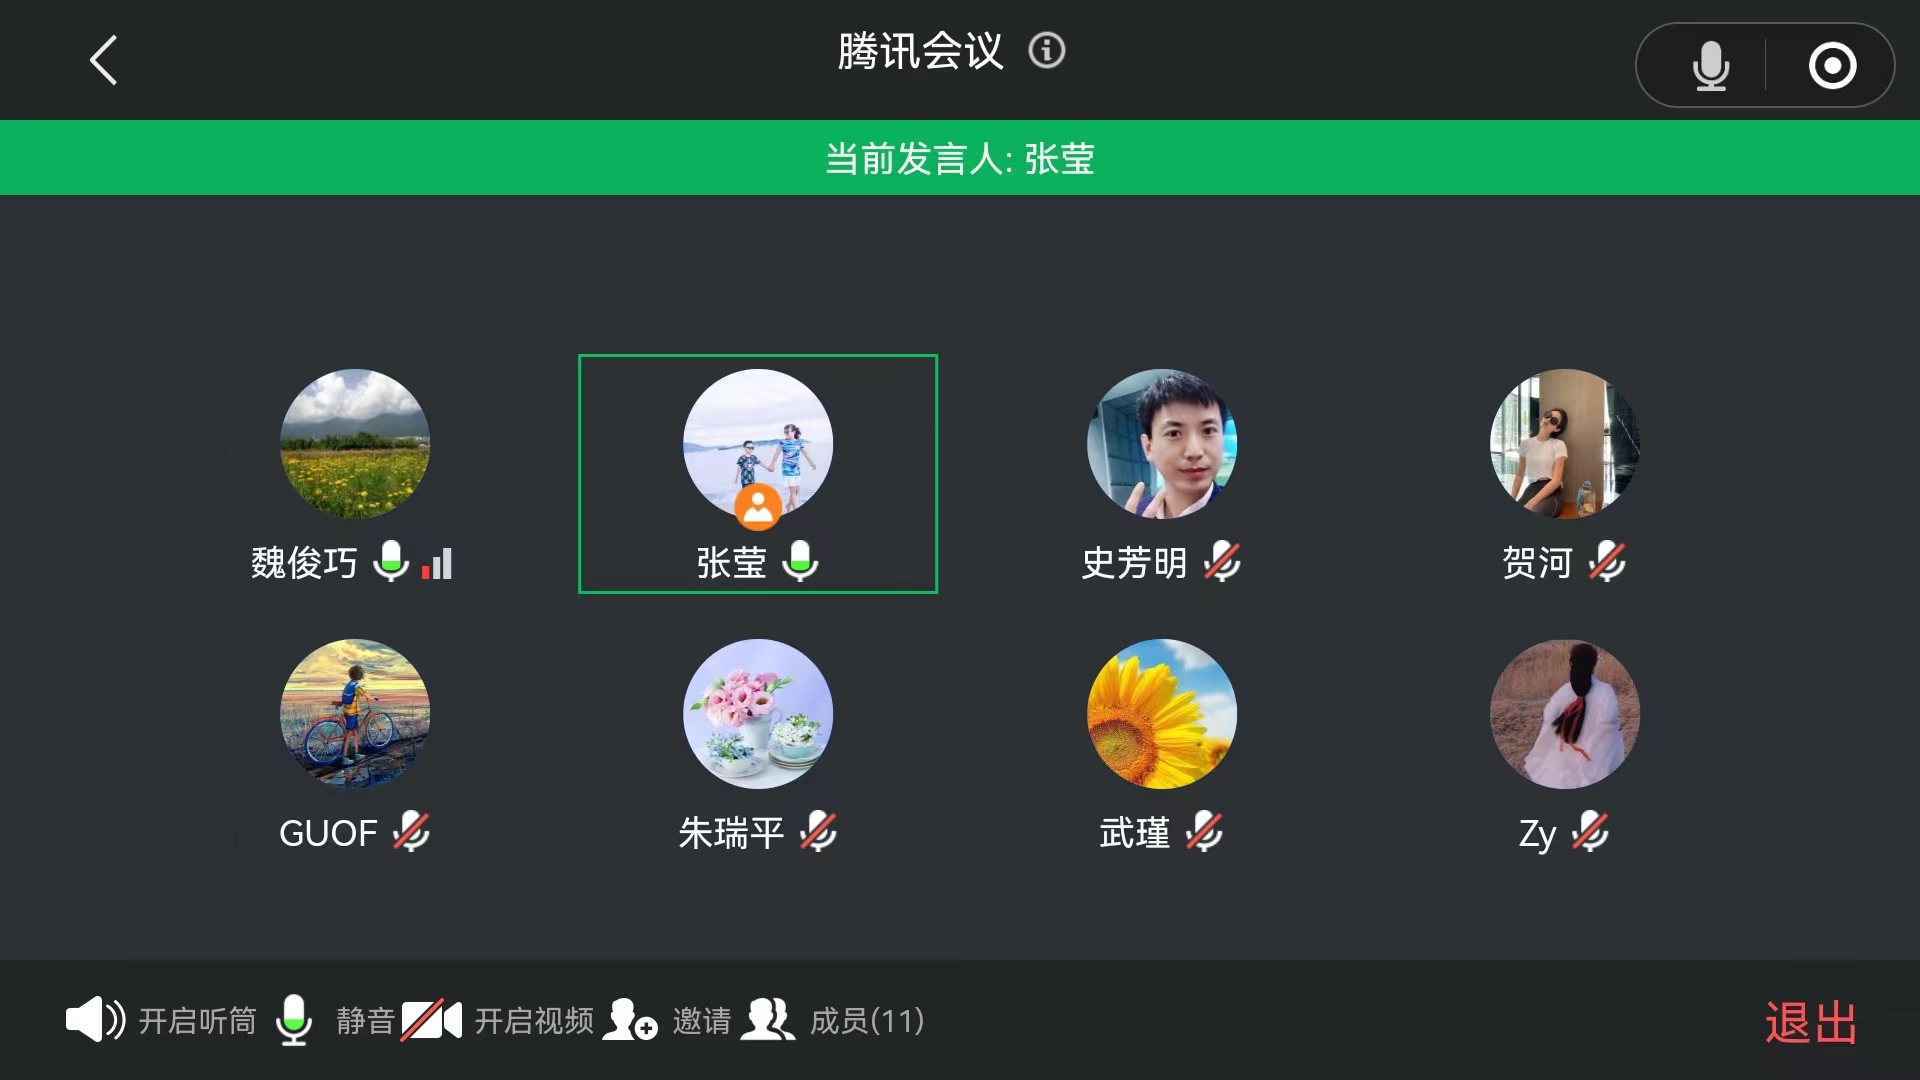Select the highlighted 张莹 speaker tile
1920x1080 pixels.
click(758, 474)
